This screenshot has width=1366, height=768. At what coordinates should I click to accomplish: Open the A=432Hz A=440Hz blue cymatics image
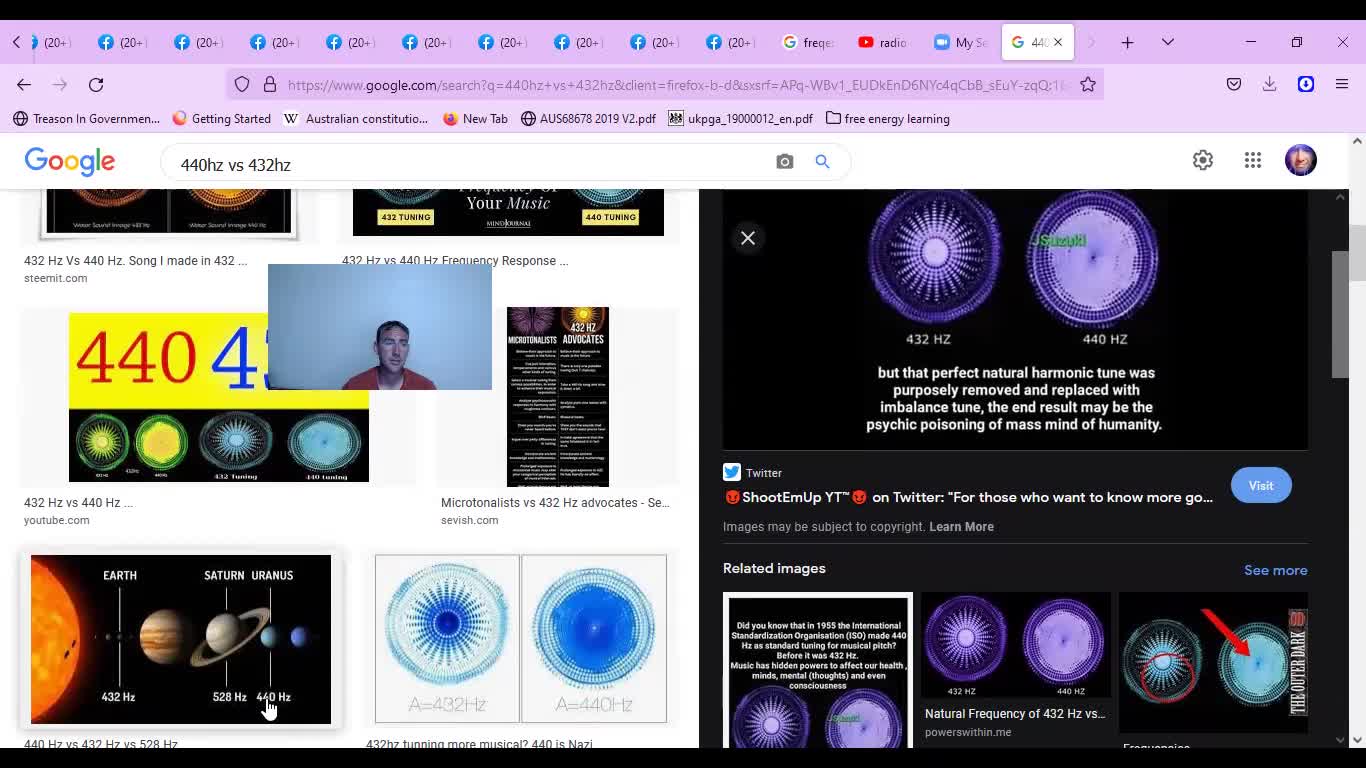pyautogui.click(x=521, y=639)
